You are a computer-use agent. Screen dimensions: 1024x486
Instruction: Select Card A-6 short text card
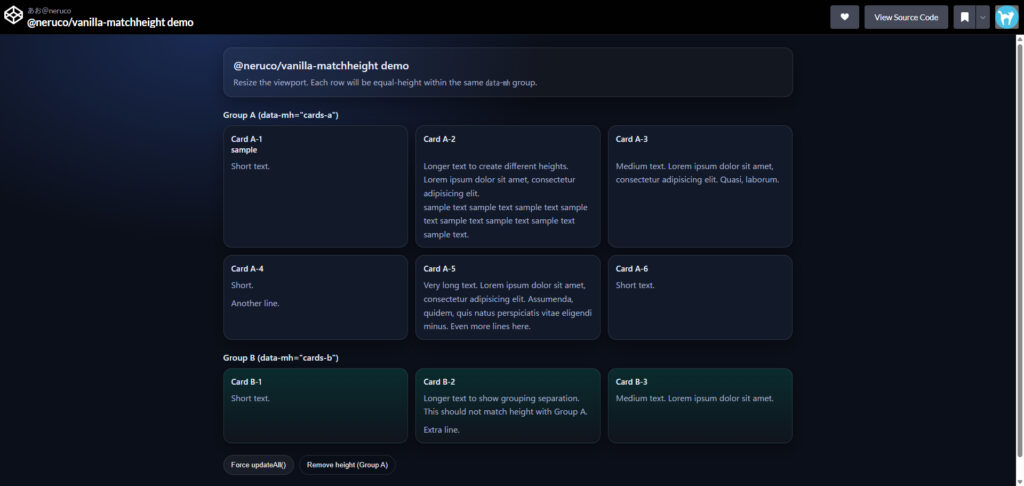tap(700, 297)
